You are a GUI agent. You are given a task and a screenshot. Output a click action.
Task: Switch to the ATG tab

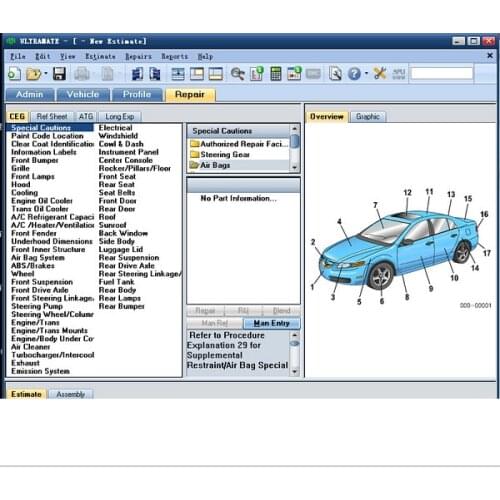pyautogui.click(x=86, y=116)
